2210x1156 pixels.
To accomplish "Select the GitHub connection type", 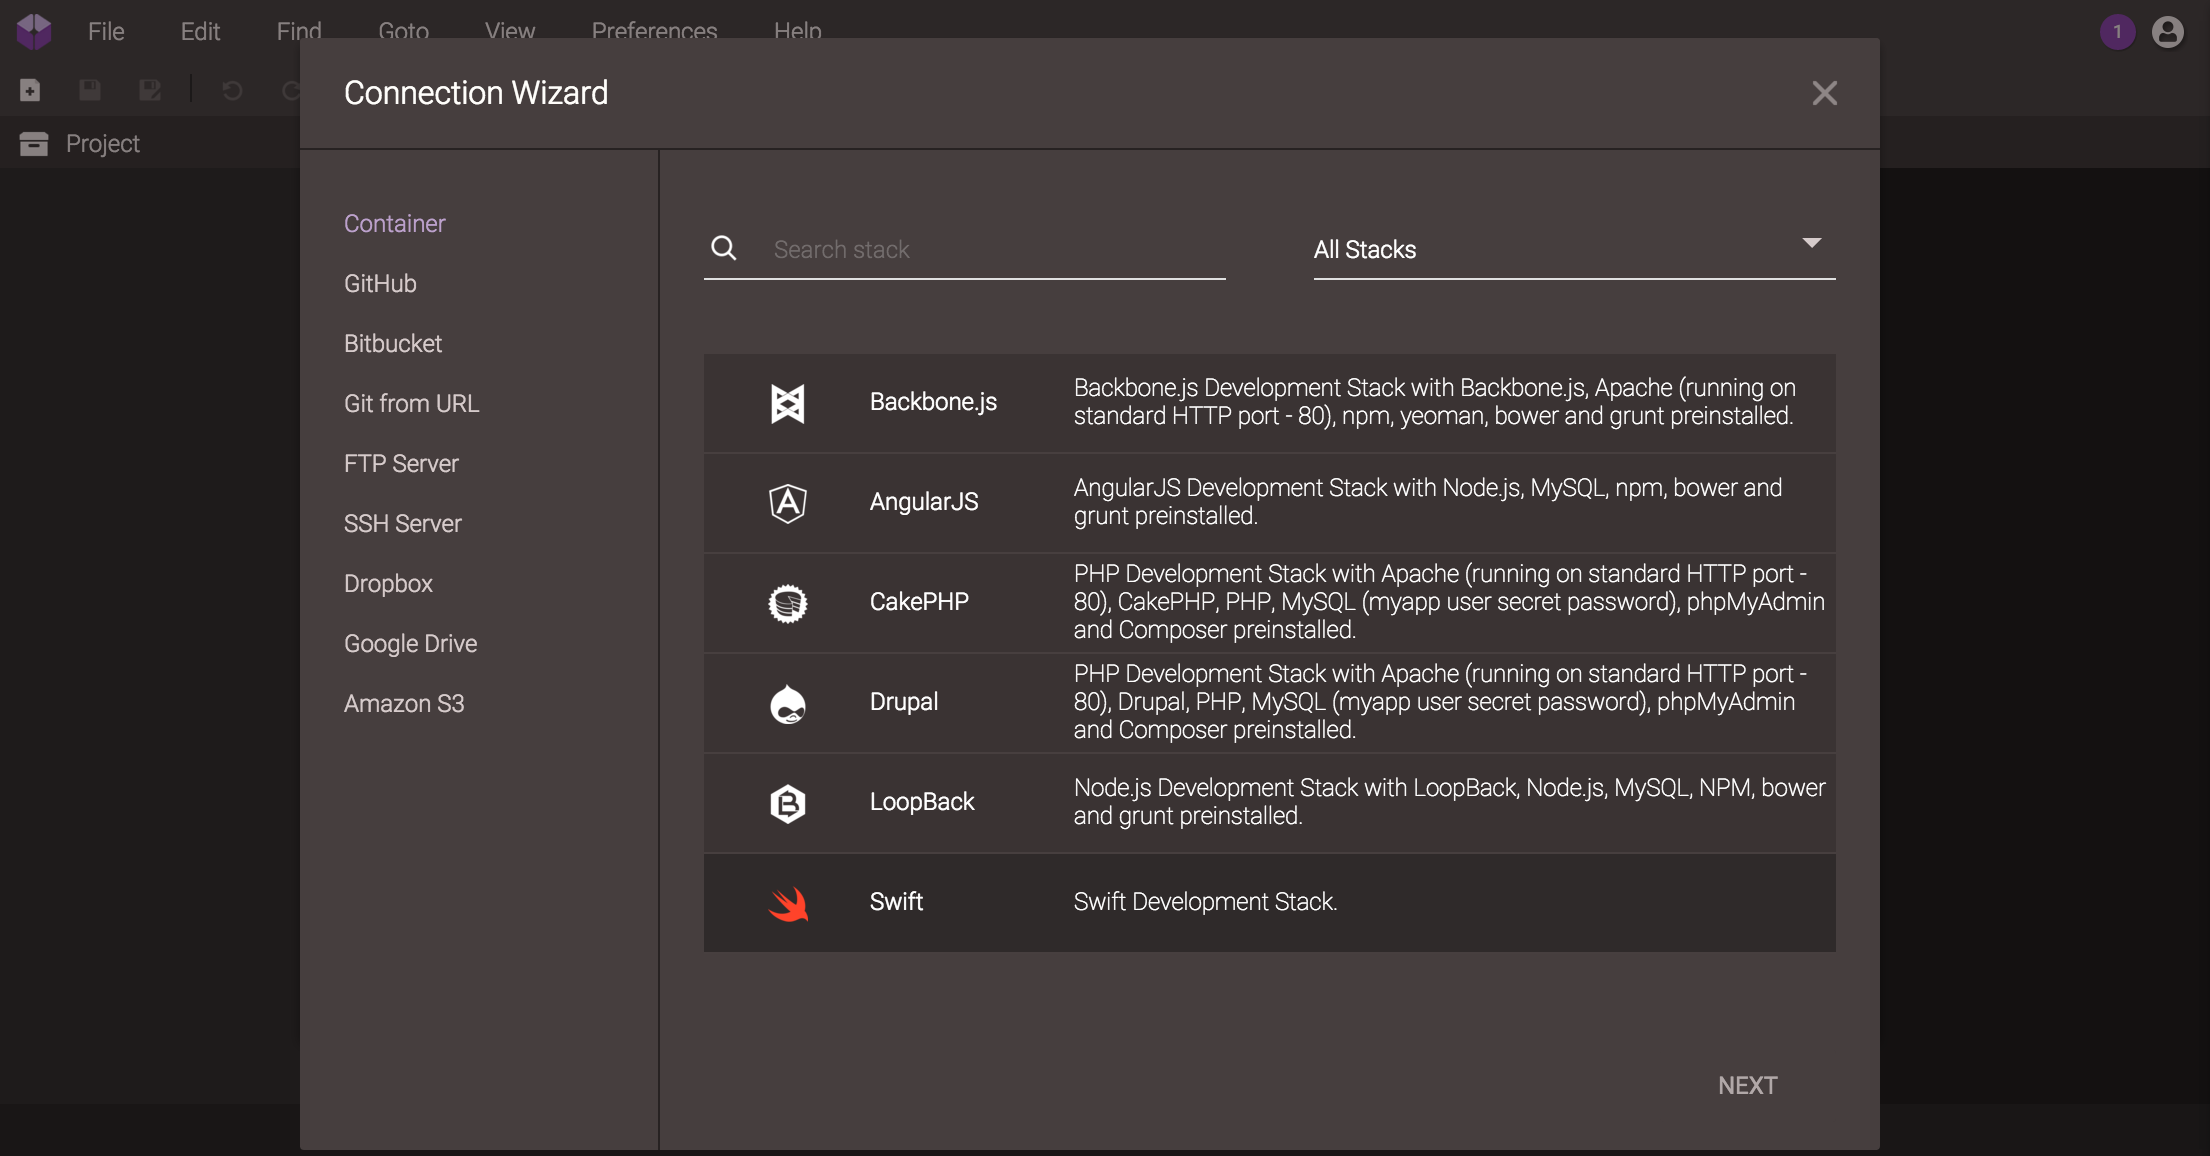I will pyautogui.click(x=380, y=283).
